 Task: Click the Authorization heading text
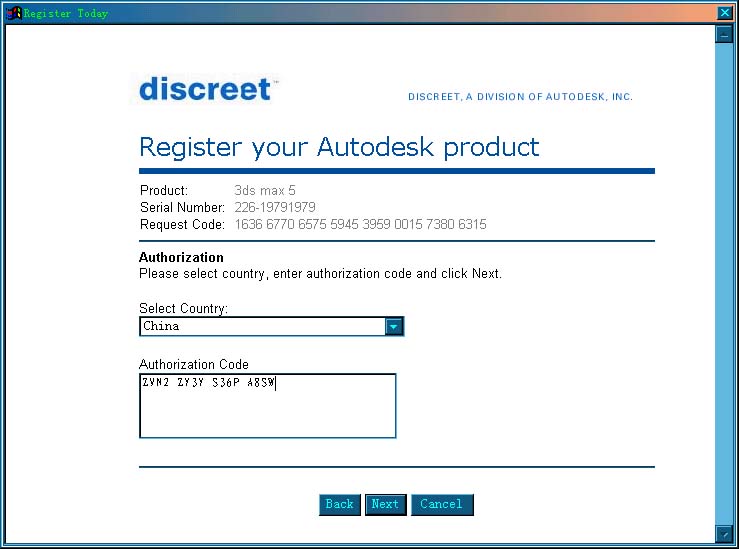click(181, 257)
